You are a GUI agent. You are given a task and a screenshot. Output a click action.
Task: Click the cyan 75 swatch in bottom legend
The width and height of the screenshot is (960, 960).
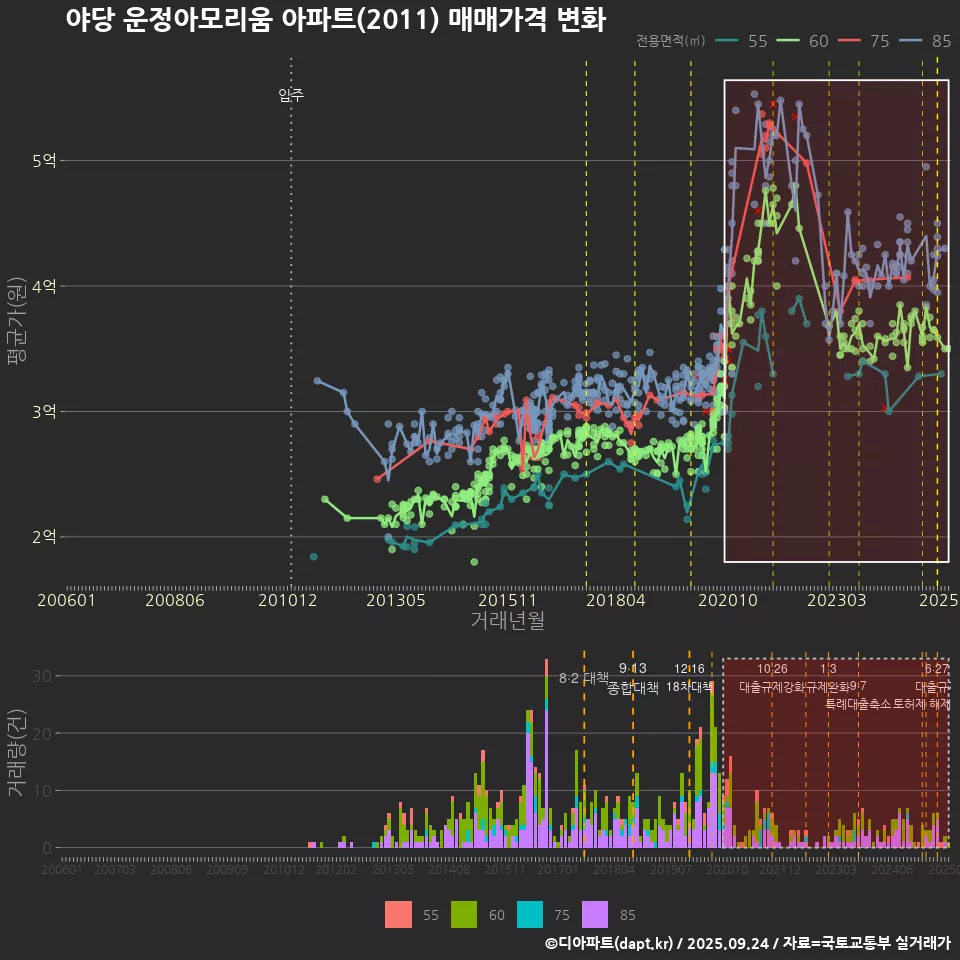531,914
